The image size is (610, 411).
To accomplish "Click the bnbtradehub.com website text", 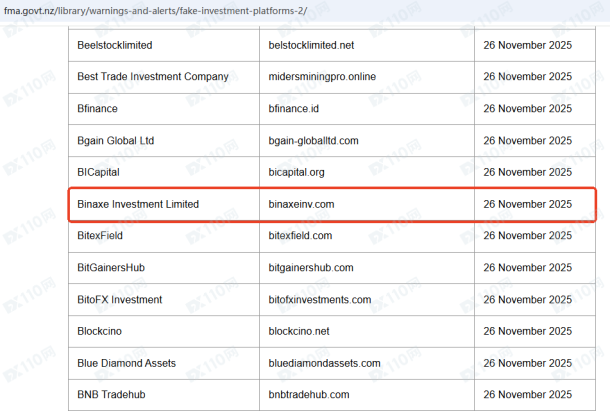I will click(309, 395).
